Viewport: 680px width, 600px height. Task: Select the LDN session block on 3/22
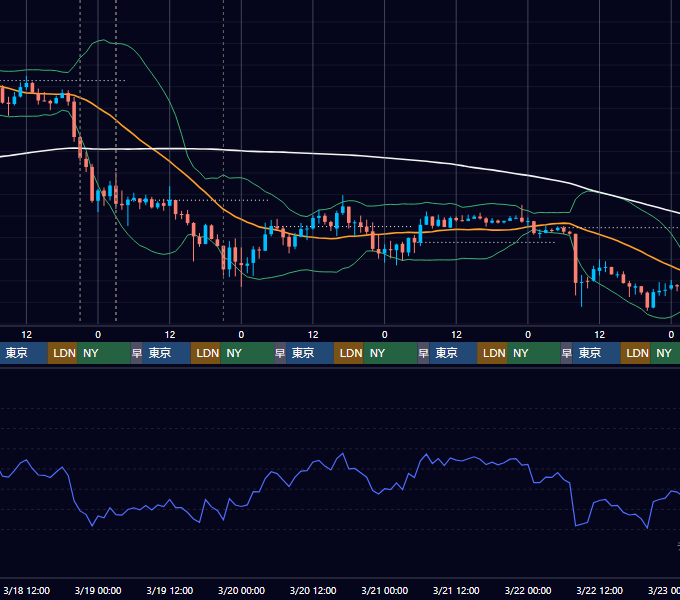pos(635,353)
